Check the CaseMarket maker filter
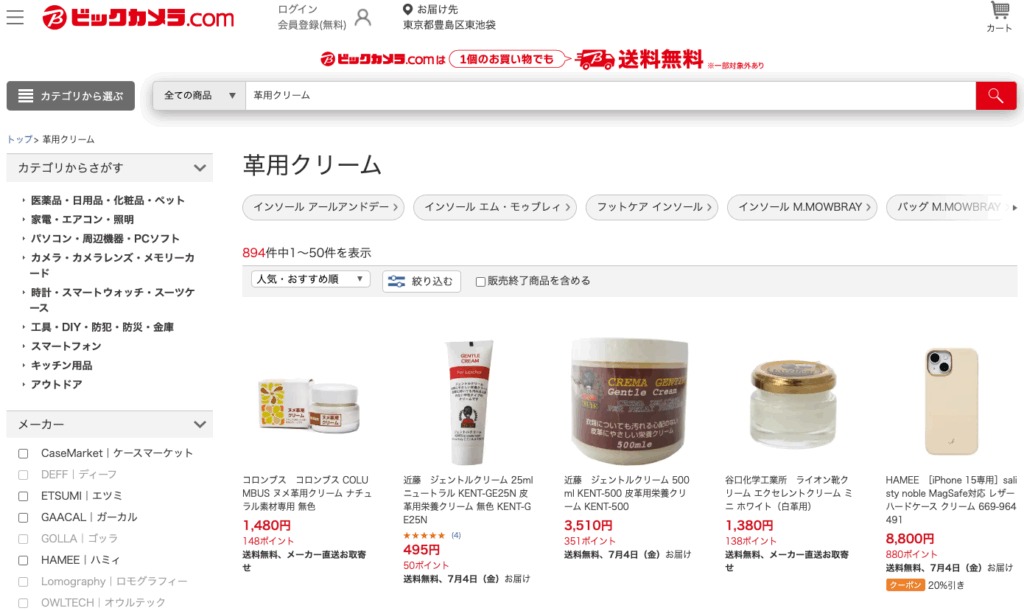Image resolution: width=1024 pixels, height=611 pixels. 23,453
